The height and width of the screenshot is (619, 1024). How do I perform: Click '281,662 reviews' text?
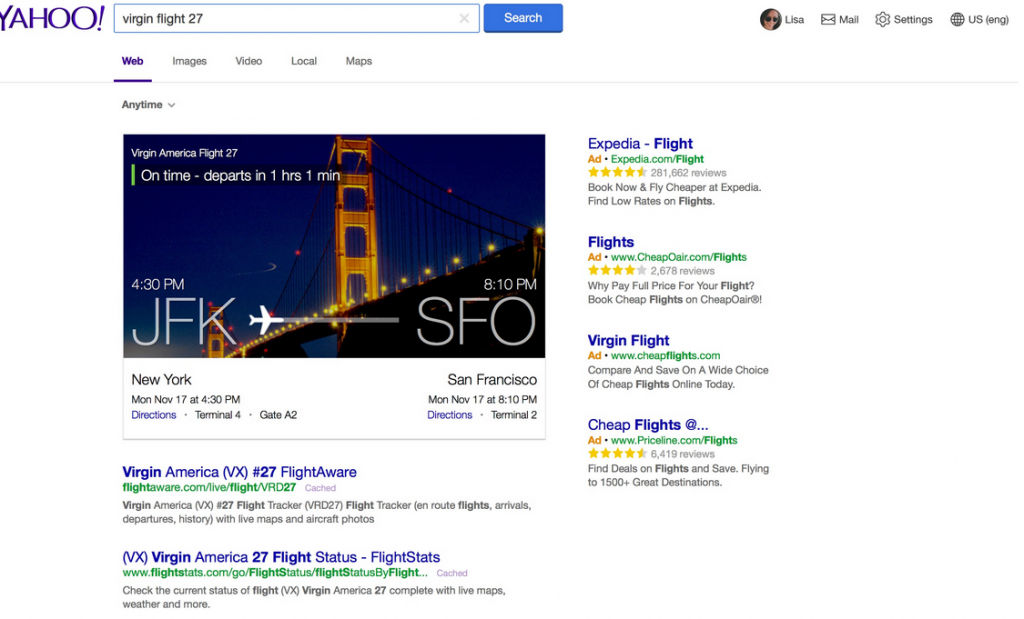(688, 173)
